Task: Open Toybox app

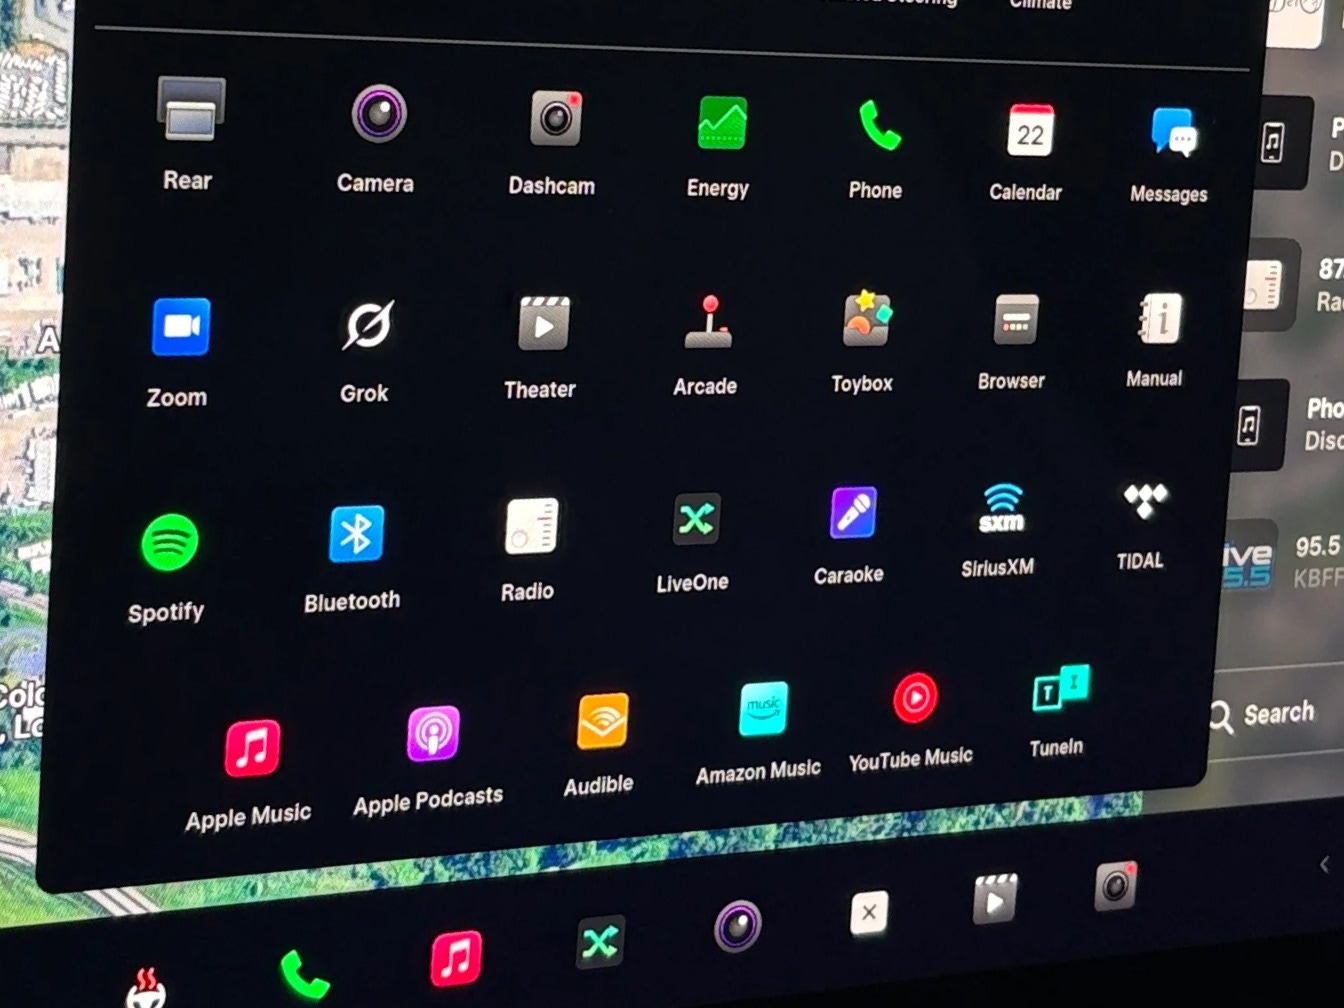Action: [x=866, y=320]
